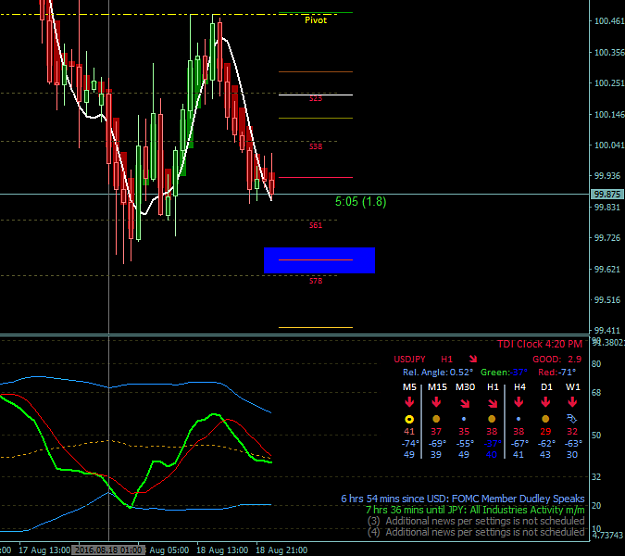Click the M15 down arrow trend icon
Image resolution: width=625 pixels, height=556 pixels.
(x=436, y=402)
